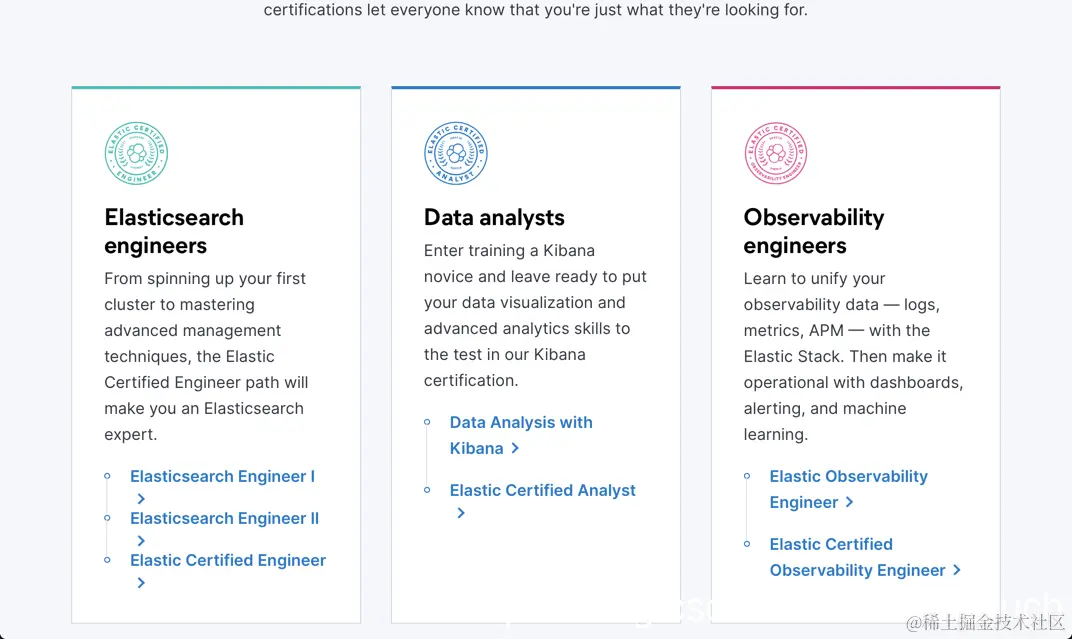The image size is (1072, 639).
Task: Click the chevron under Elasticsearch Engineer I
Action: point(141,498)
